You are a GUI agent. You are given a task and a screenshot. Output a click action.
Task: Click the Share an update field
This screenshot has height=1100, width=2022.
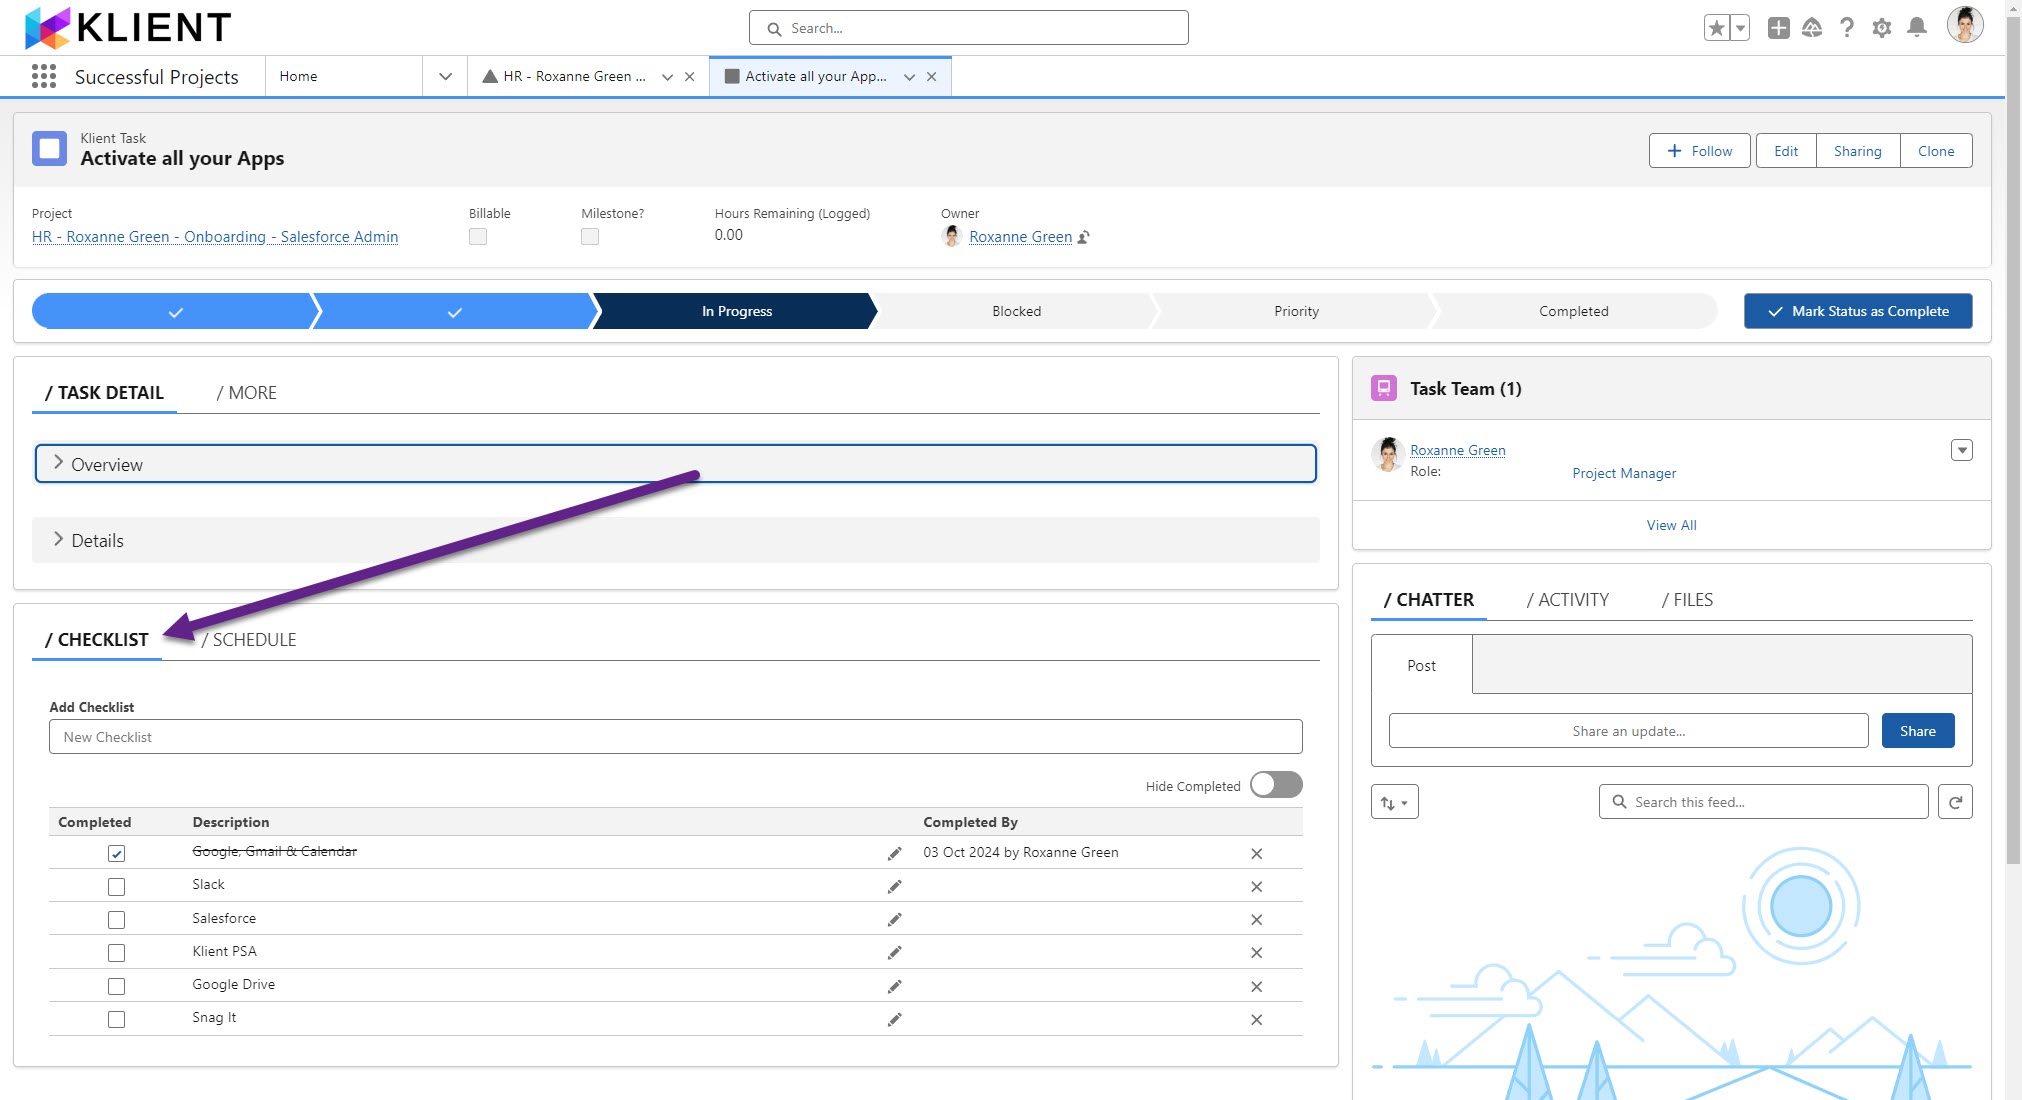tap(1628, 731)
